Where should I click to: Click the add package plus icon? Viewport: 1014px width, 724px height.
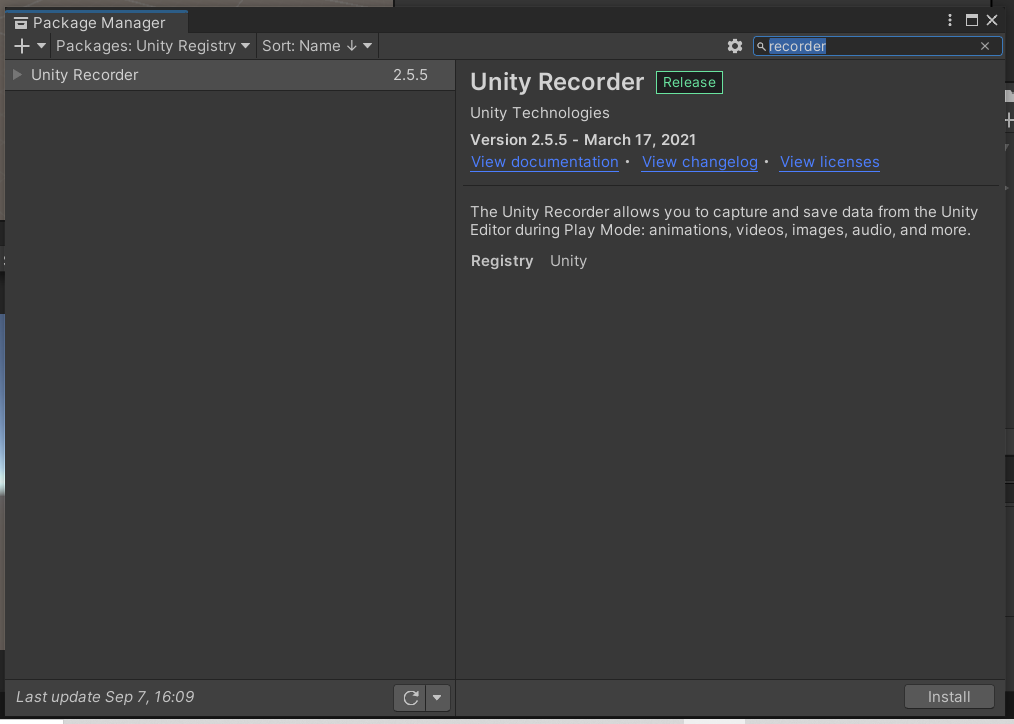tap(22, 46)
